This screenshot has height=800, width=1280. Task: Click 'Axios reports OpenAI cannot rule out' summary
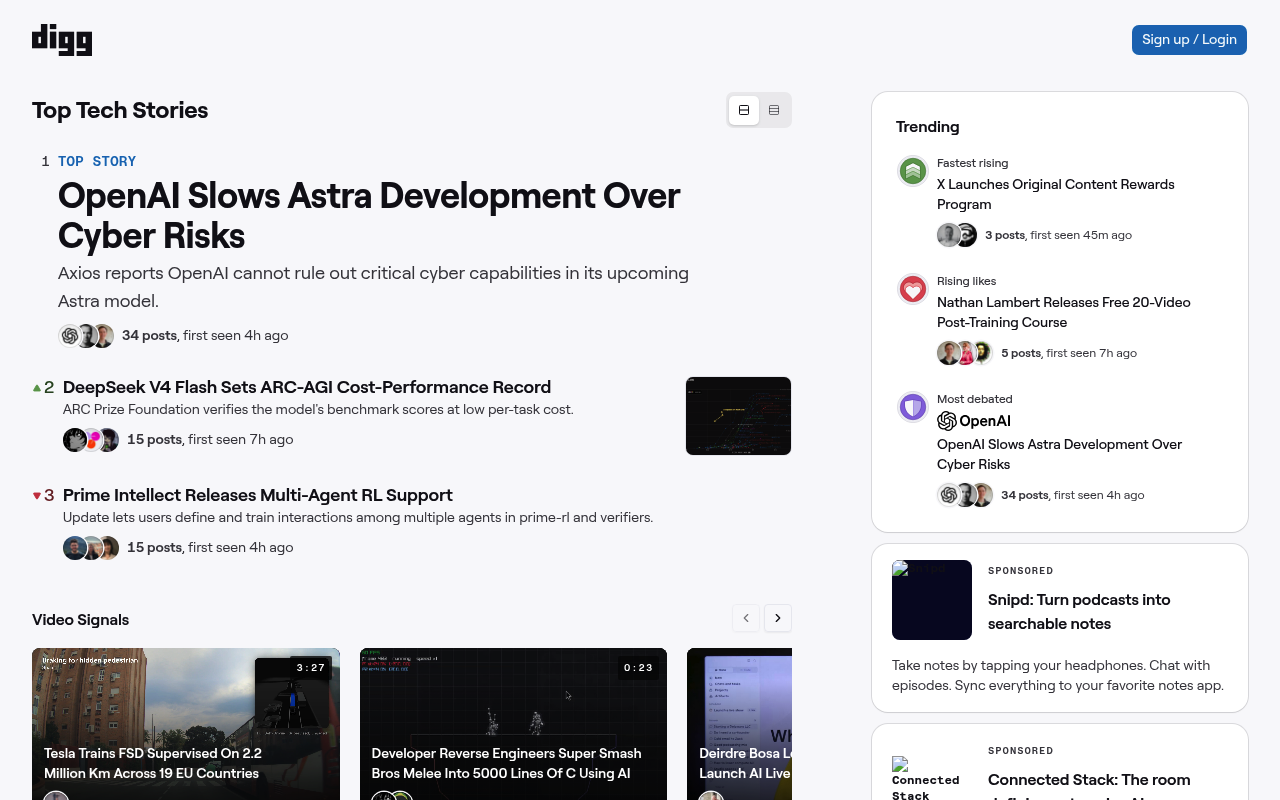[373, 287]
